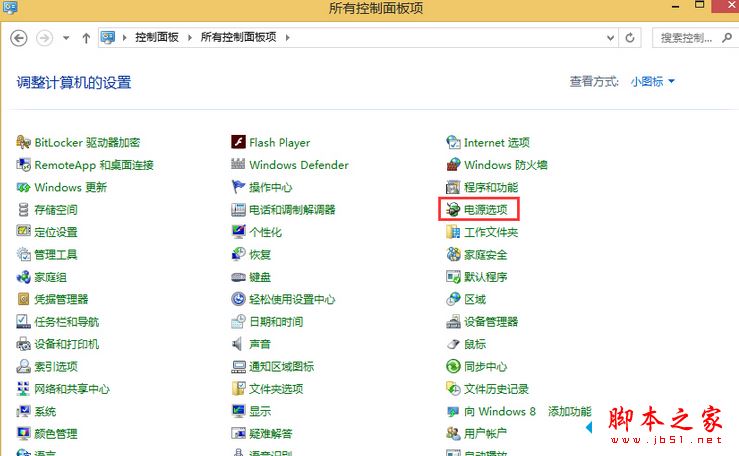Click the 家庭安全 link
Image resolution: width=739 pixels, height=456 pixels.
(486, 255)
